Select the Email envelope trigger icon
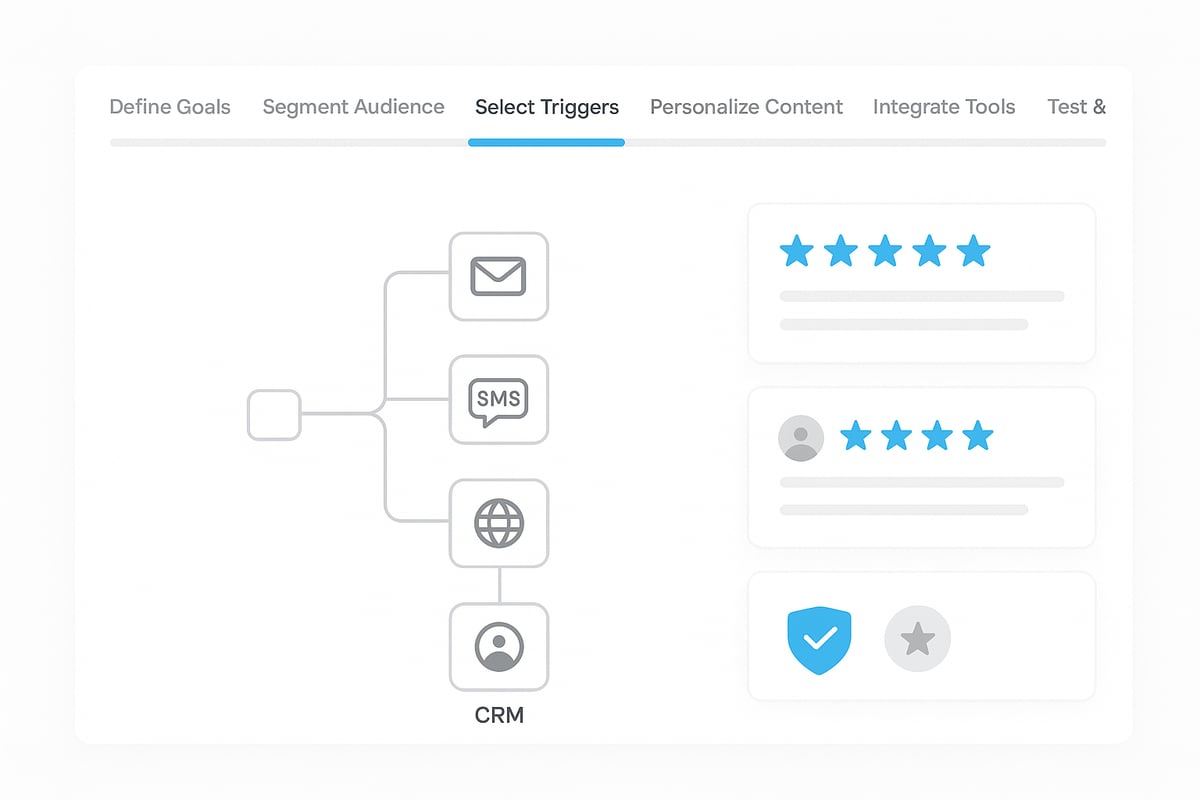Viewport: 1200px width, 800px height. 499,277
